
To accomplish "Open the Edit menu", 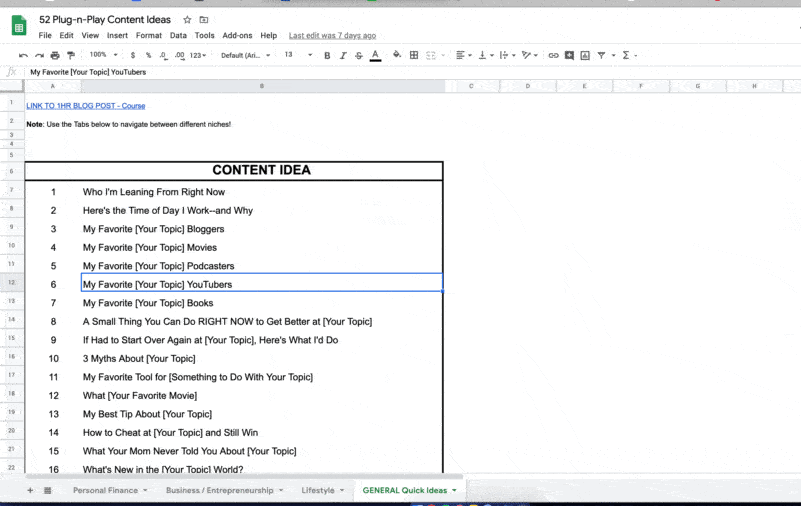I will click(x=66, y=35).
